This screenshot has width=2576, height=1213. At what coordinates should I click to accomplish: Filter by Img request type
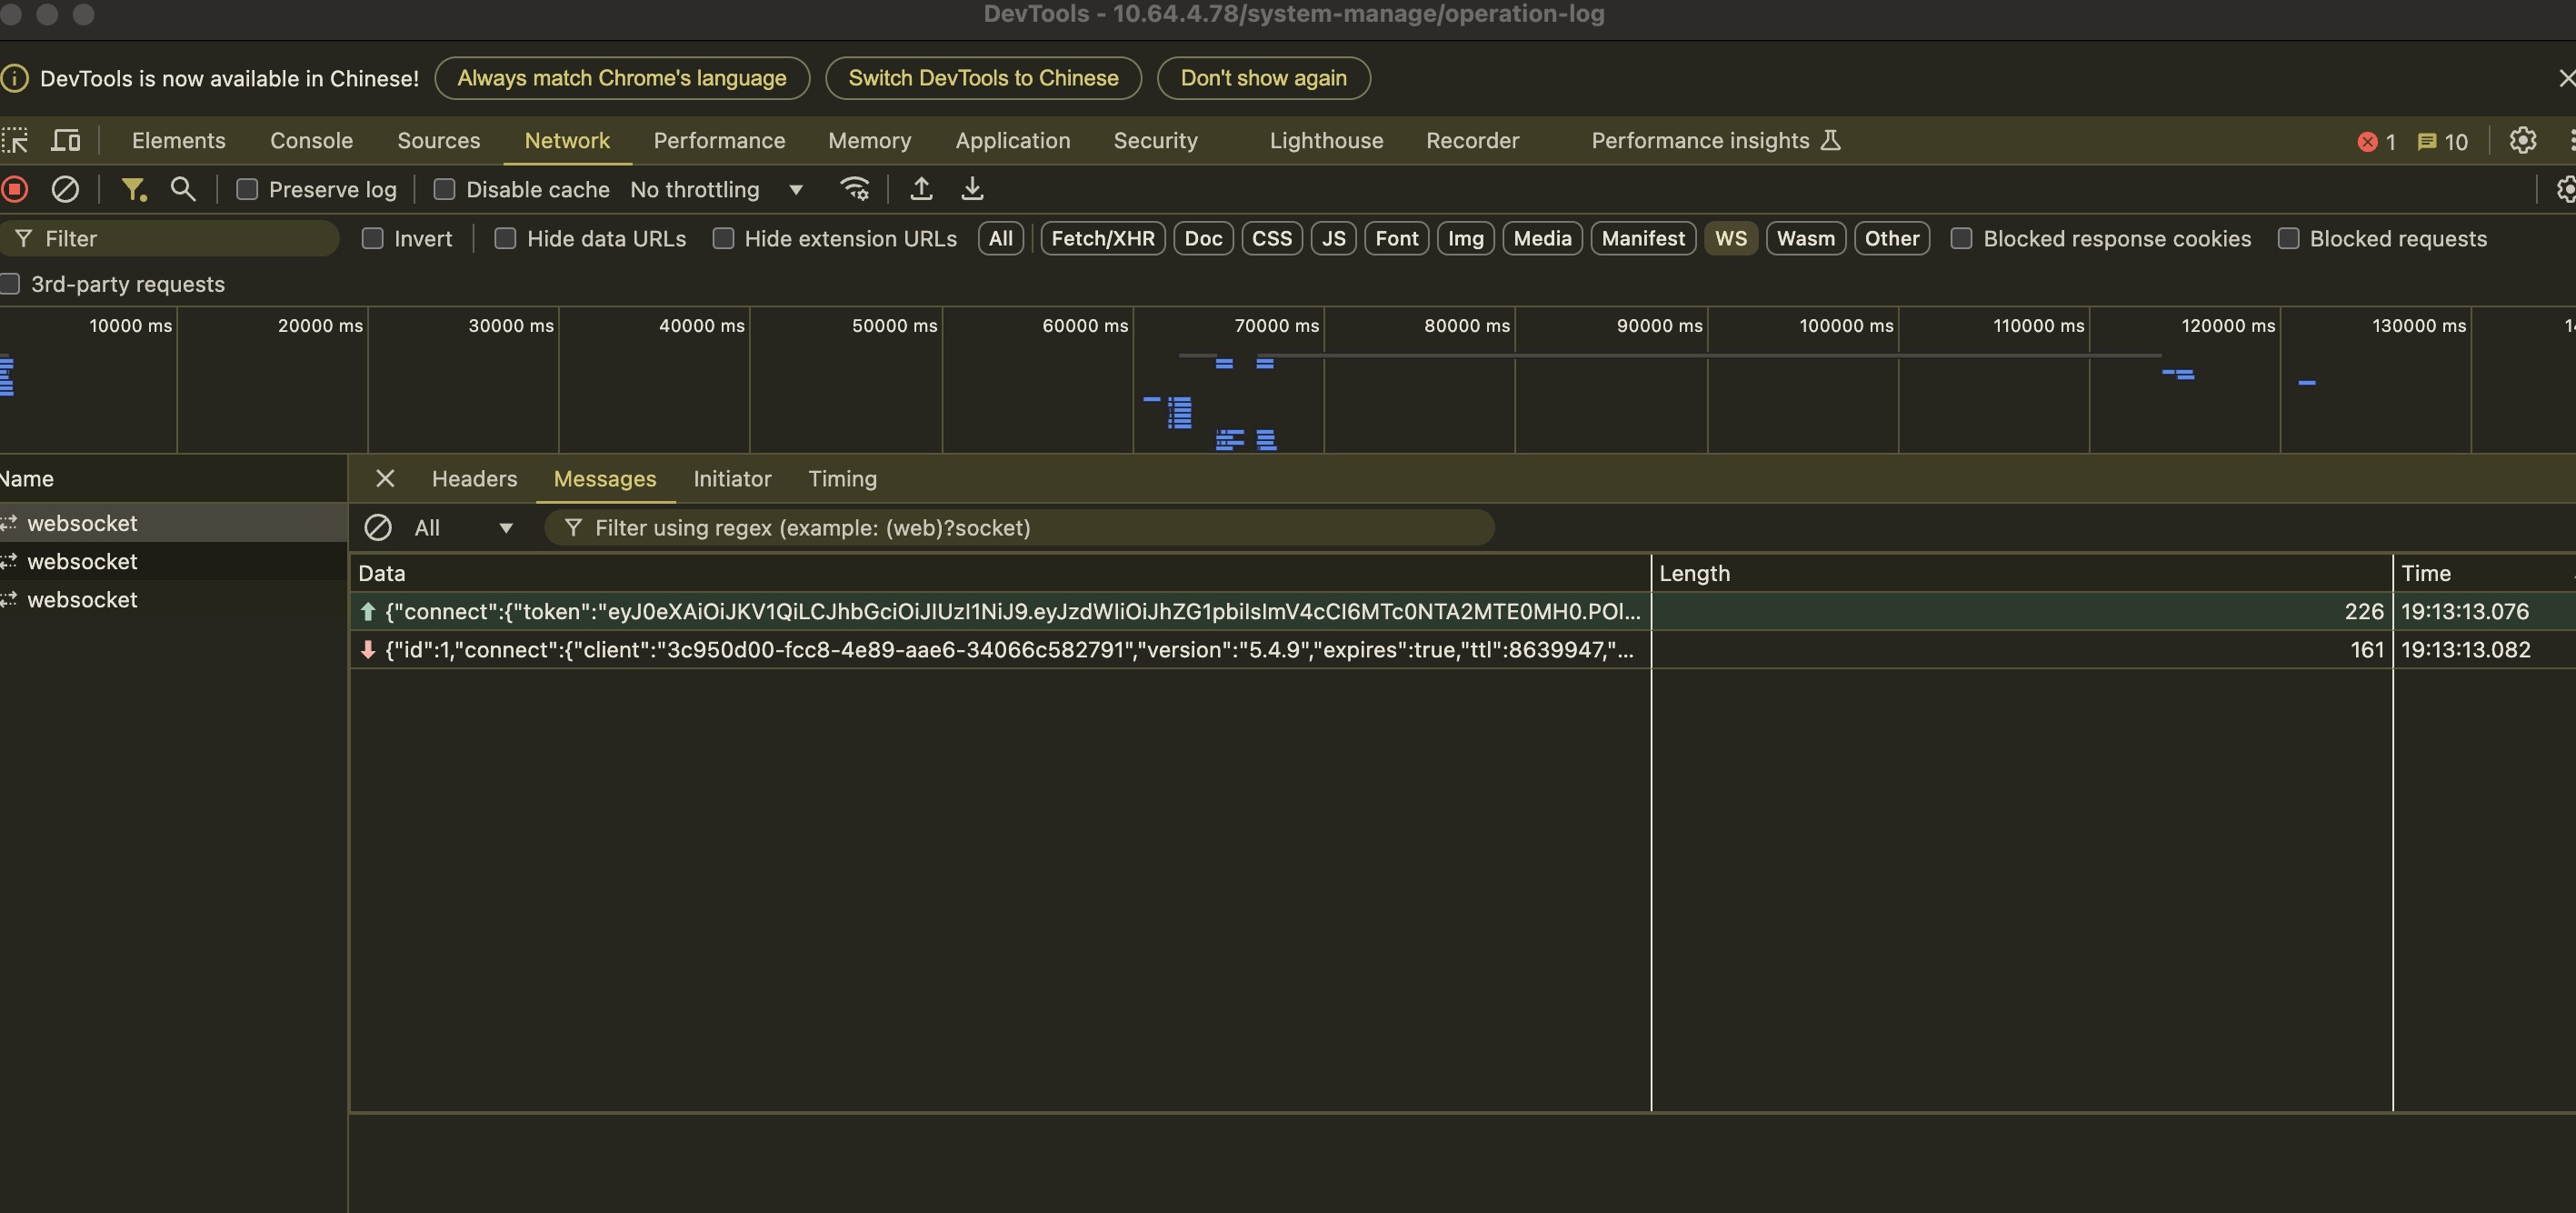(x=1465, y=239)
